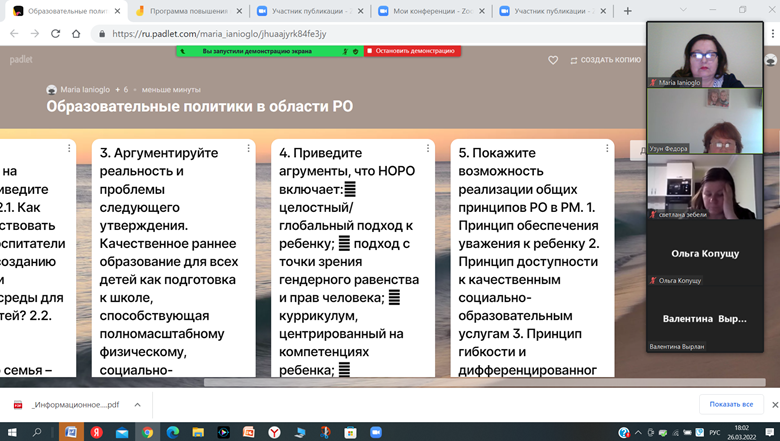780x441 pixels.
Task: Click the Создать копию remake button
Action: 606,60
